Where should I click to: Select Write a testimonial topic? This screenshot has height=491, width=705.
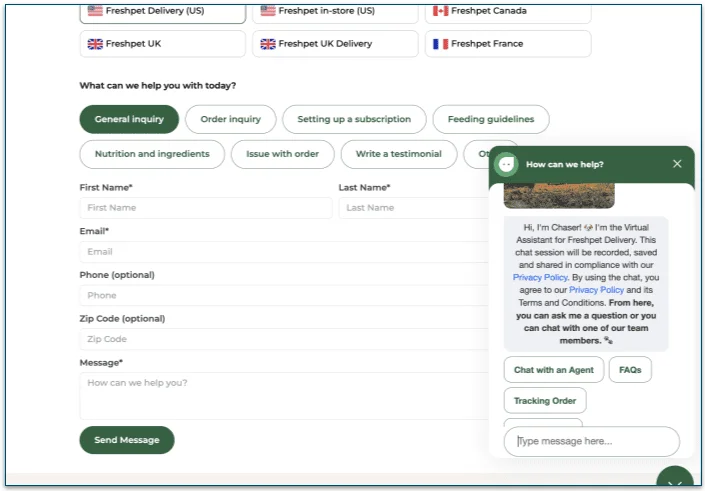[x=399, y=154]
